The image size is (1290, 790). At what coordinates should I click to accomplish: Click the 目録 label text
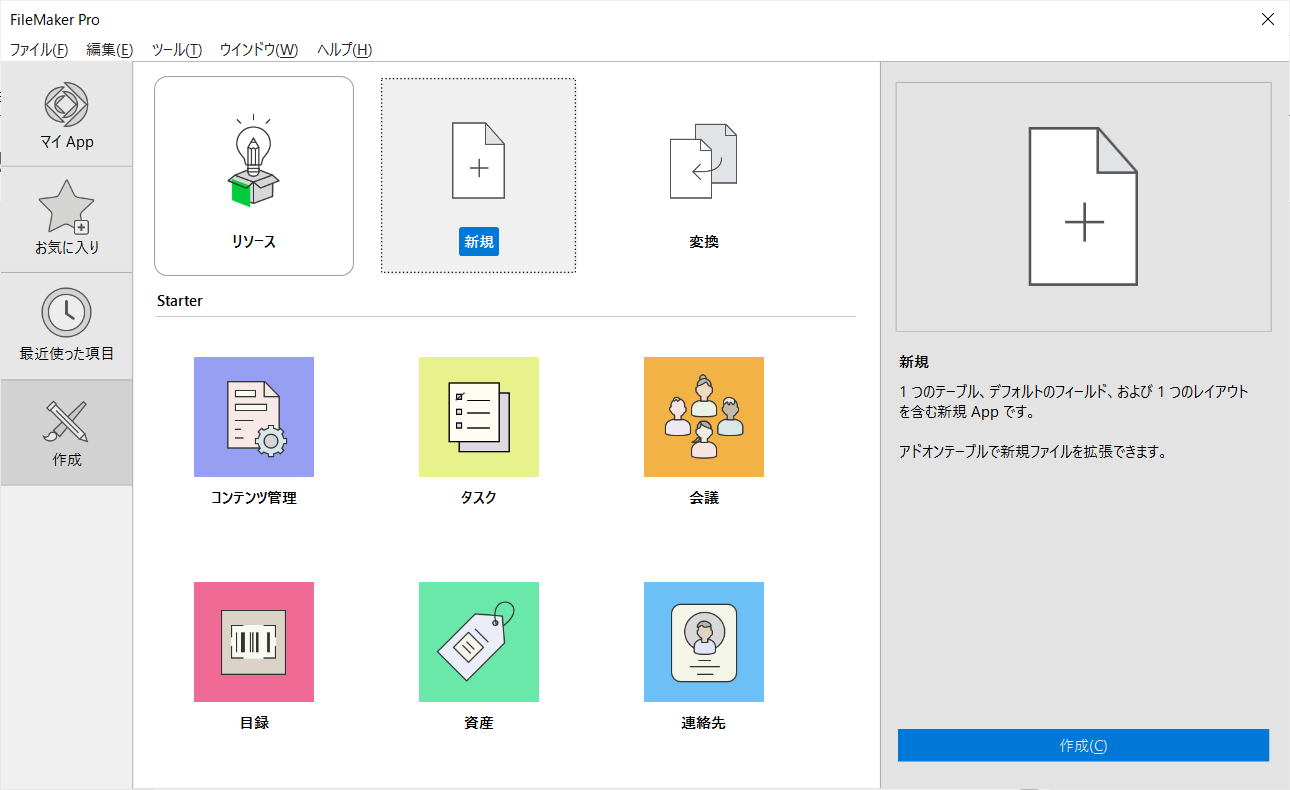click(x=254, y=722)
